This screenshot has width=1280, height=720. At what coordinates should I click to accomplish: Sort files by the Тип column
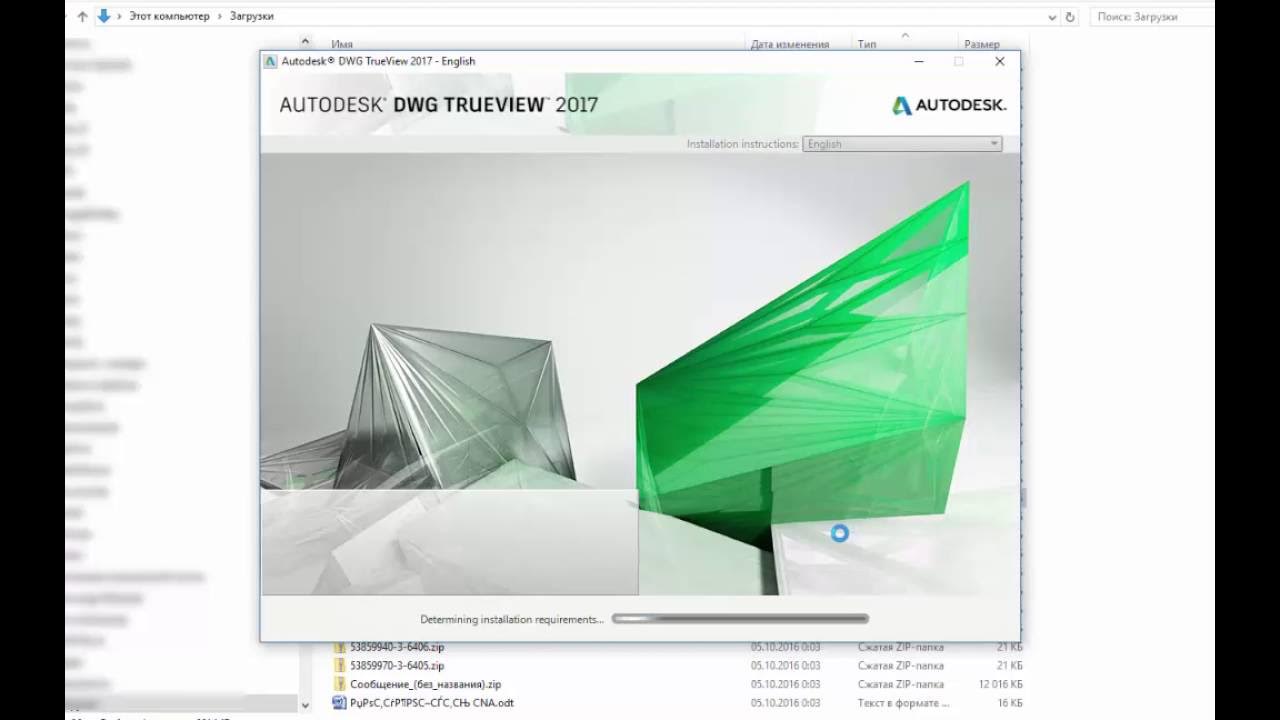(x=866, y=44)
